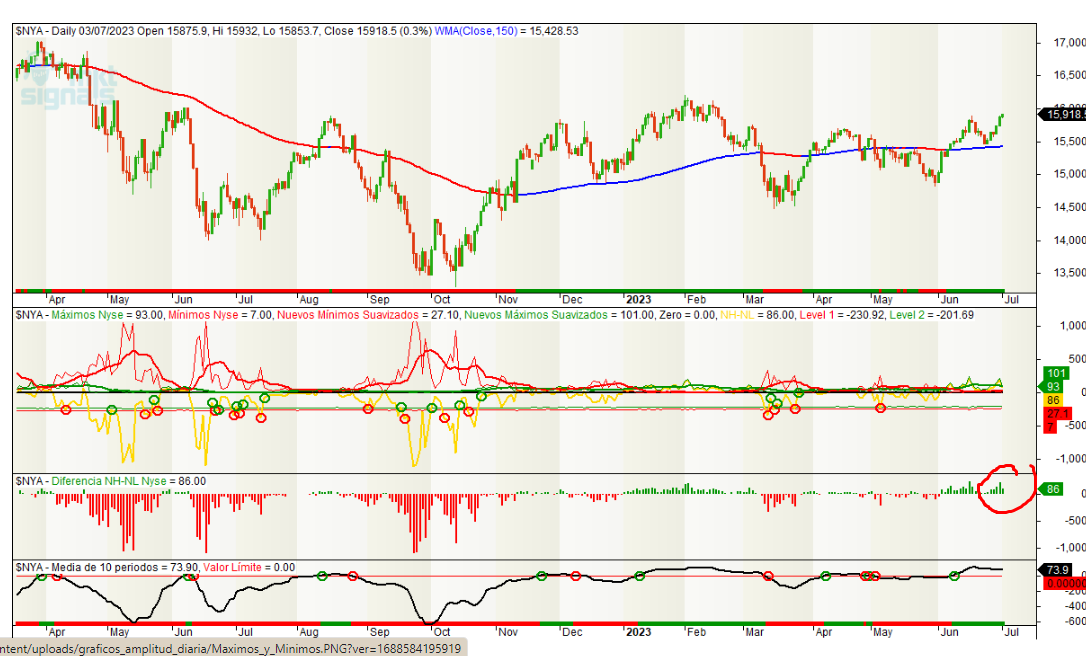1086x656 pixels.
Task: Select the yellow 86 value tag
Action: tap(1053, 400)
